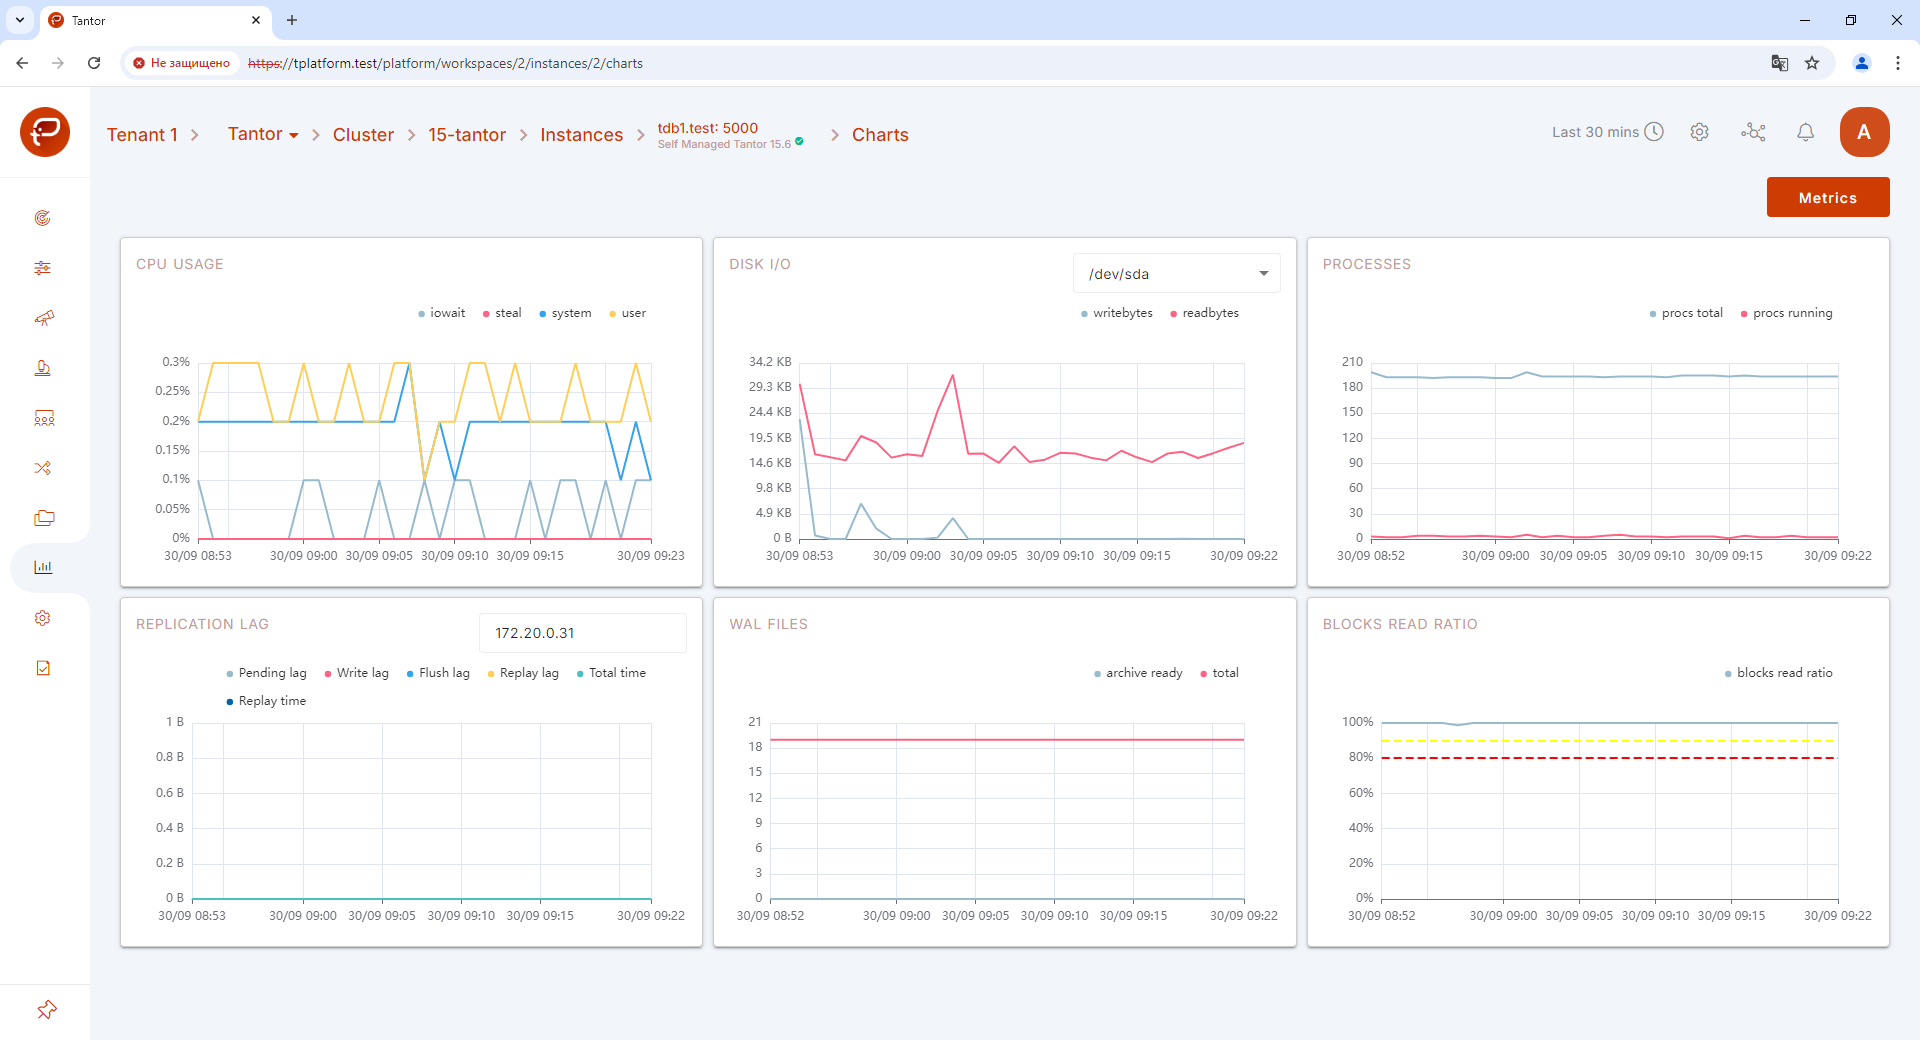Toggle blocks read ratio legend entry

point(1778,673)
